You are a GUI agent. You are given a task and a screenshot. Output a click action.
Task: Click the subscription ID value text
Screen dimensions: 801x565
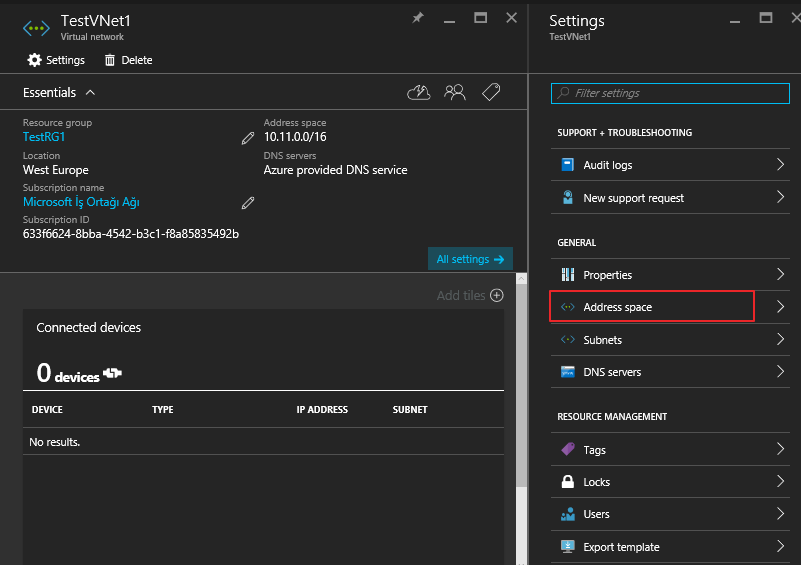point(131,234)
